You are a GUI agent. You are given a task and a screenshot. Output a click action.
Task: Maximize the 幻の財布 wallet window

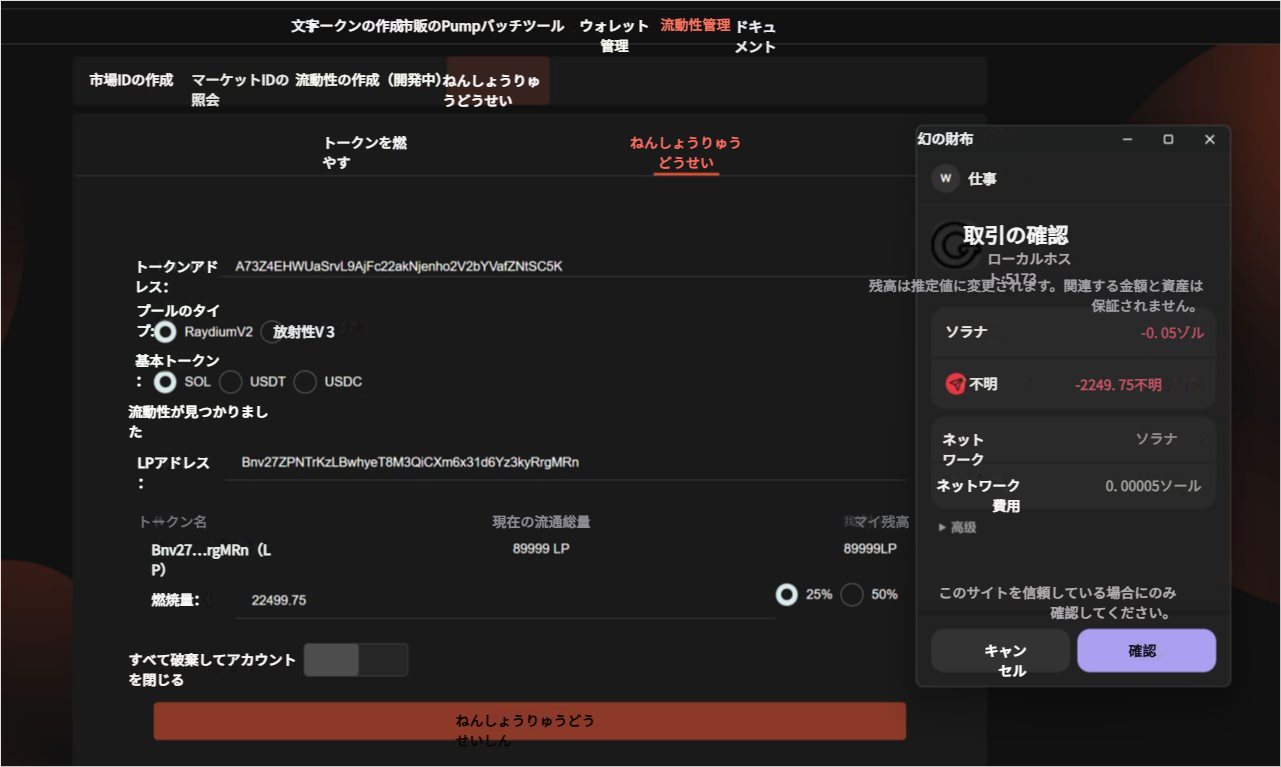1168,140
